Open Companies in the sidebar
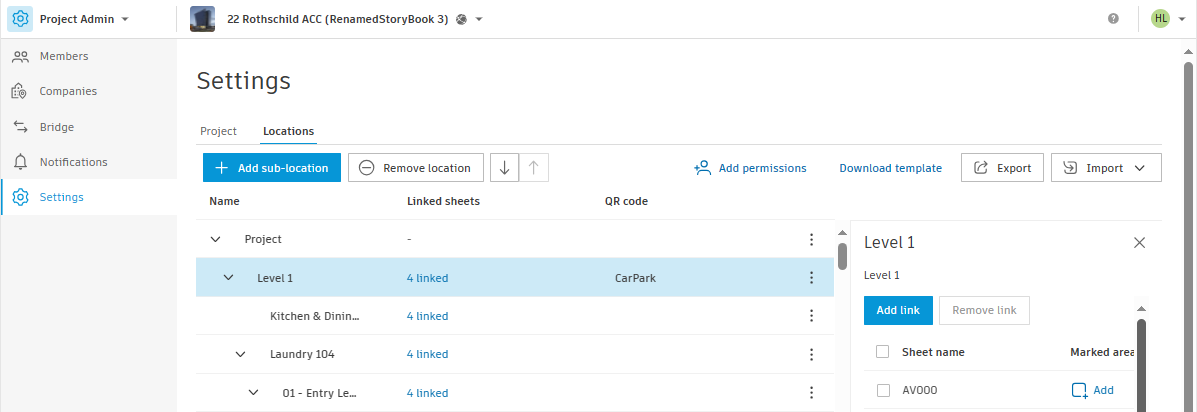The height and width of the screenshot is (412, 1197). click(x=68, y=91)
